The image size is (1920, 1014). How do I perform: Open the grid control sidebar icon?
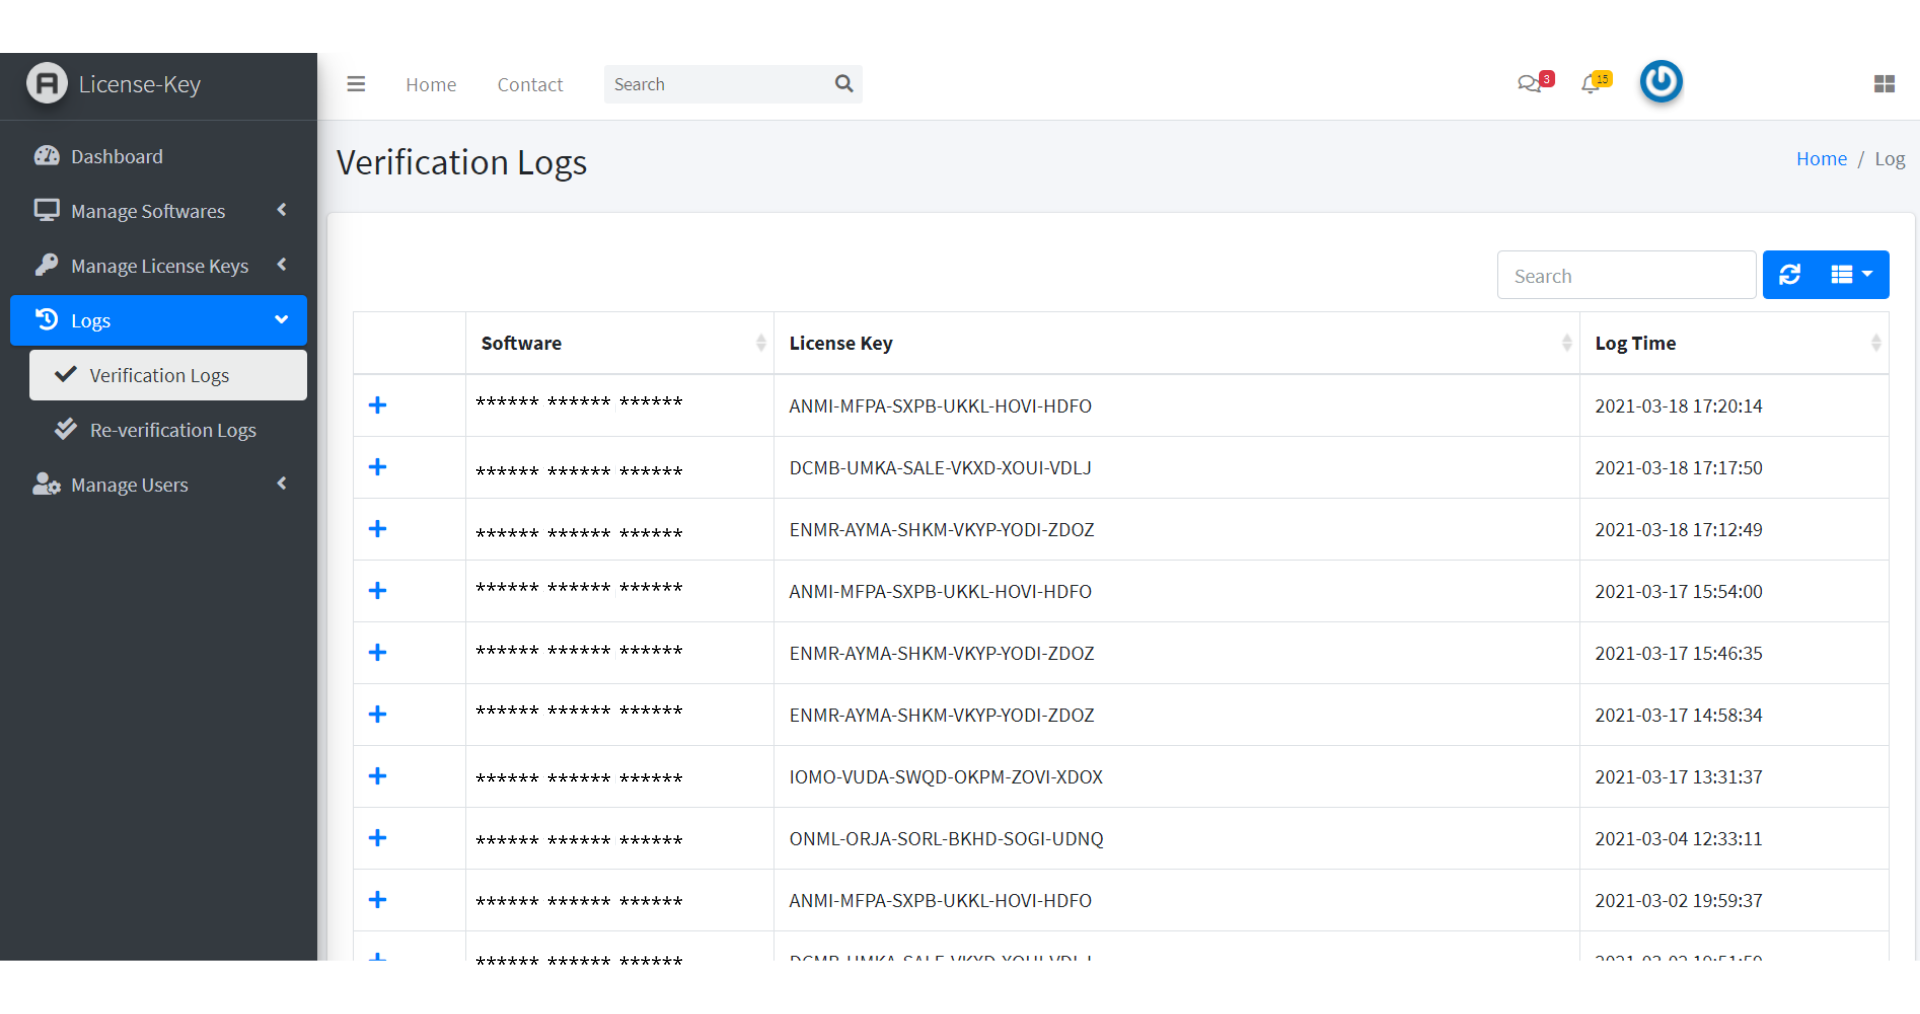1884,84
